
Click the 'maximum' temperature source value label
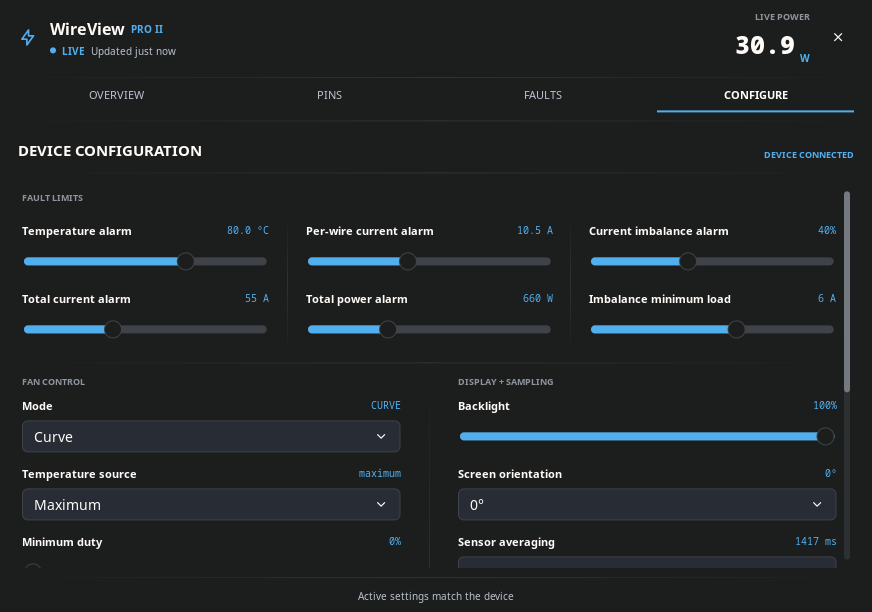click(380, 473)
